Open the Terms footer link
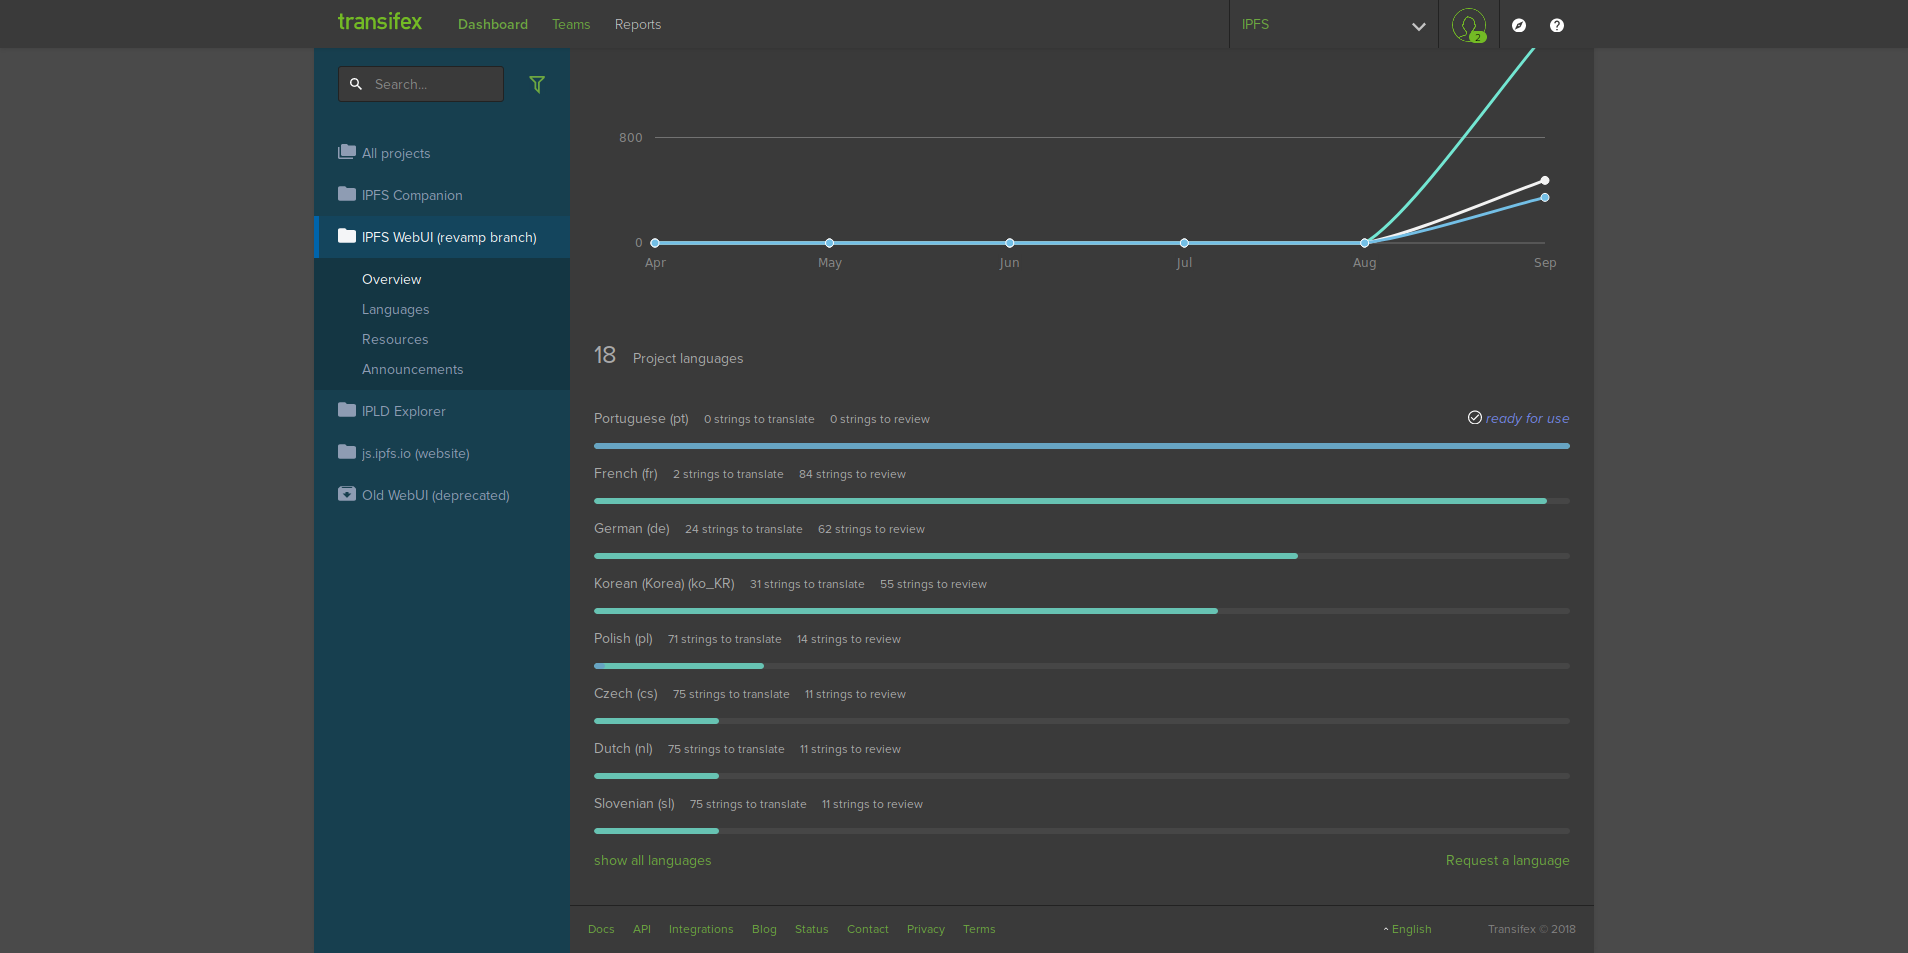This screenshot has height=953, width=1908. pyautogui.click(x=979, y=929)
